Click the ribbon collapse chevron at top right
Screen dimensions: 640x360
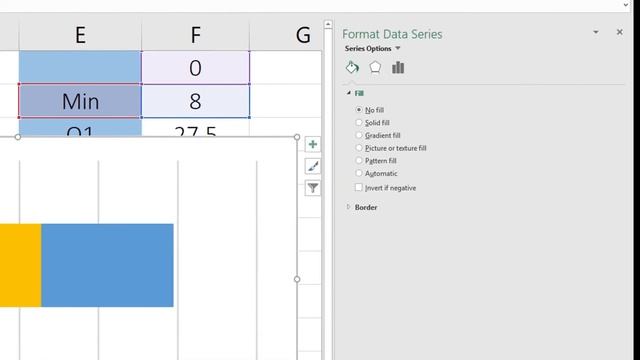pos(626,5)
